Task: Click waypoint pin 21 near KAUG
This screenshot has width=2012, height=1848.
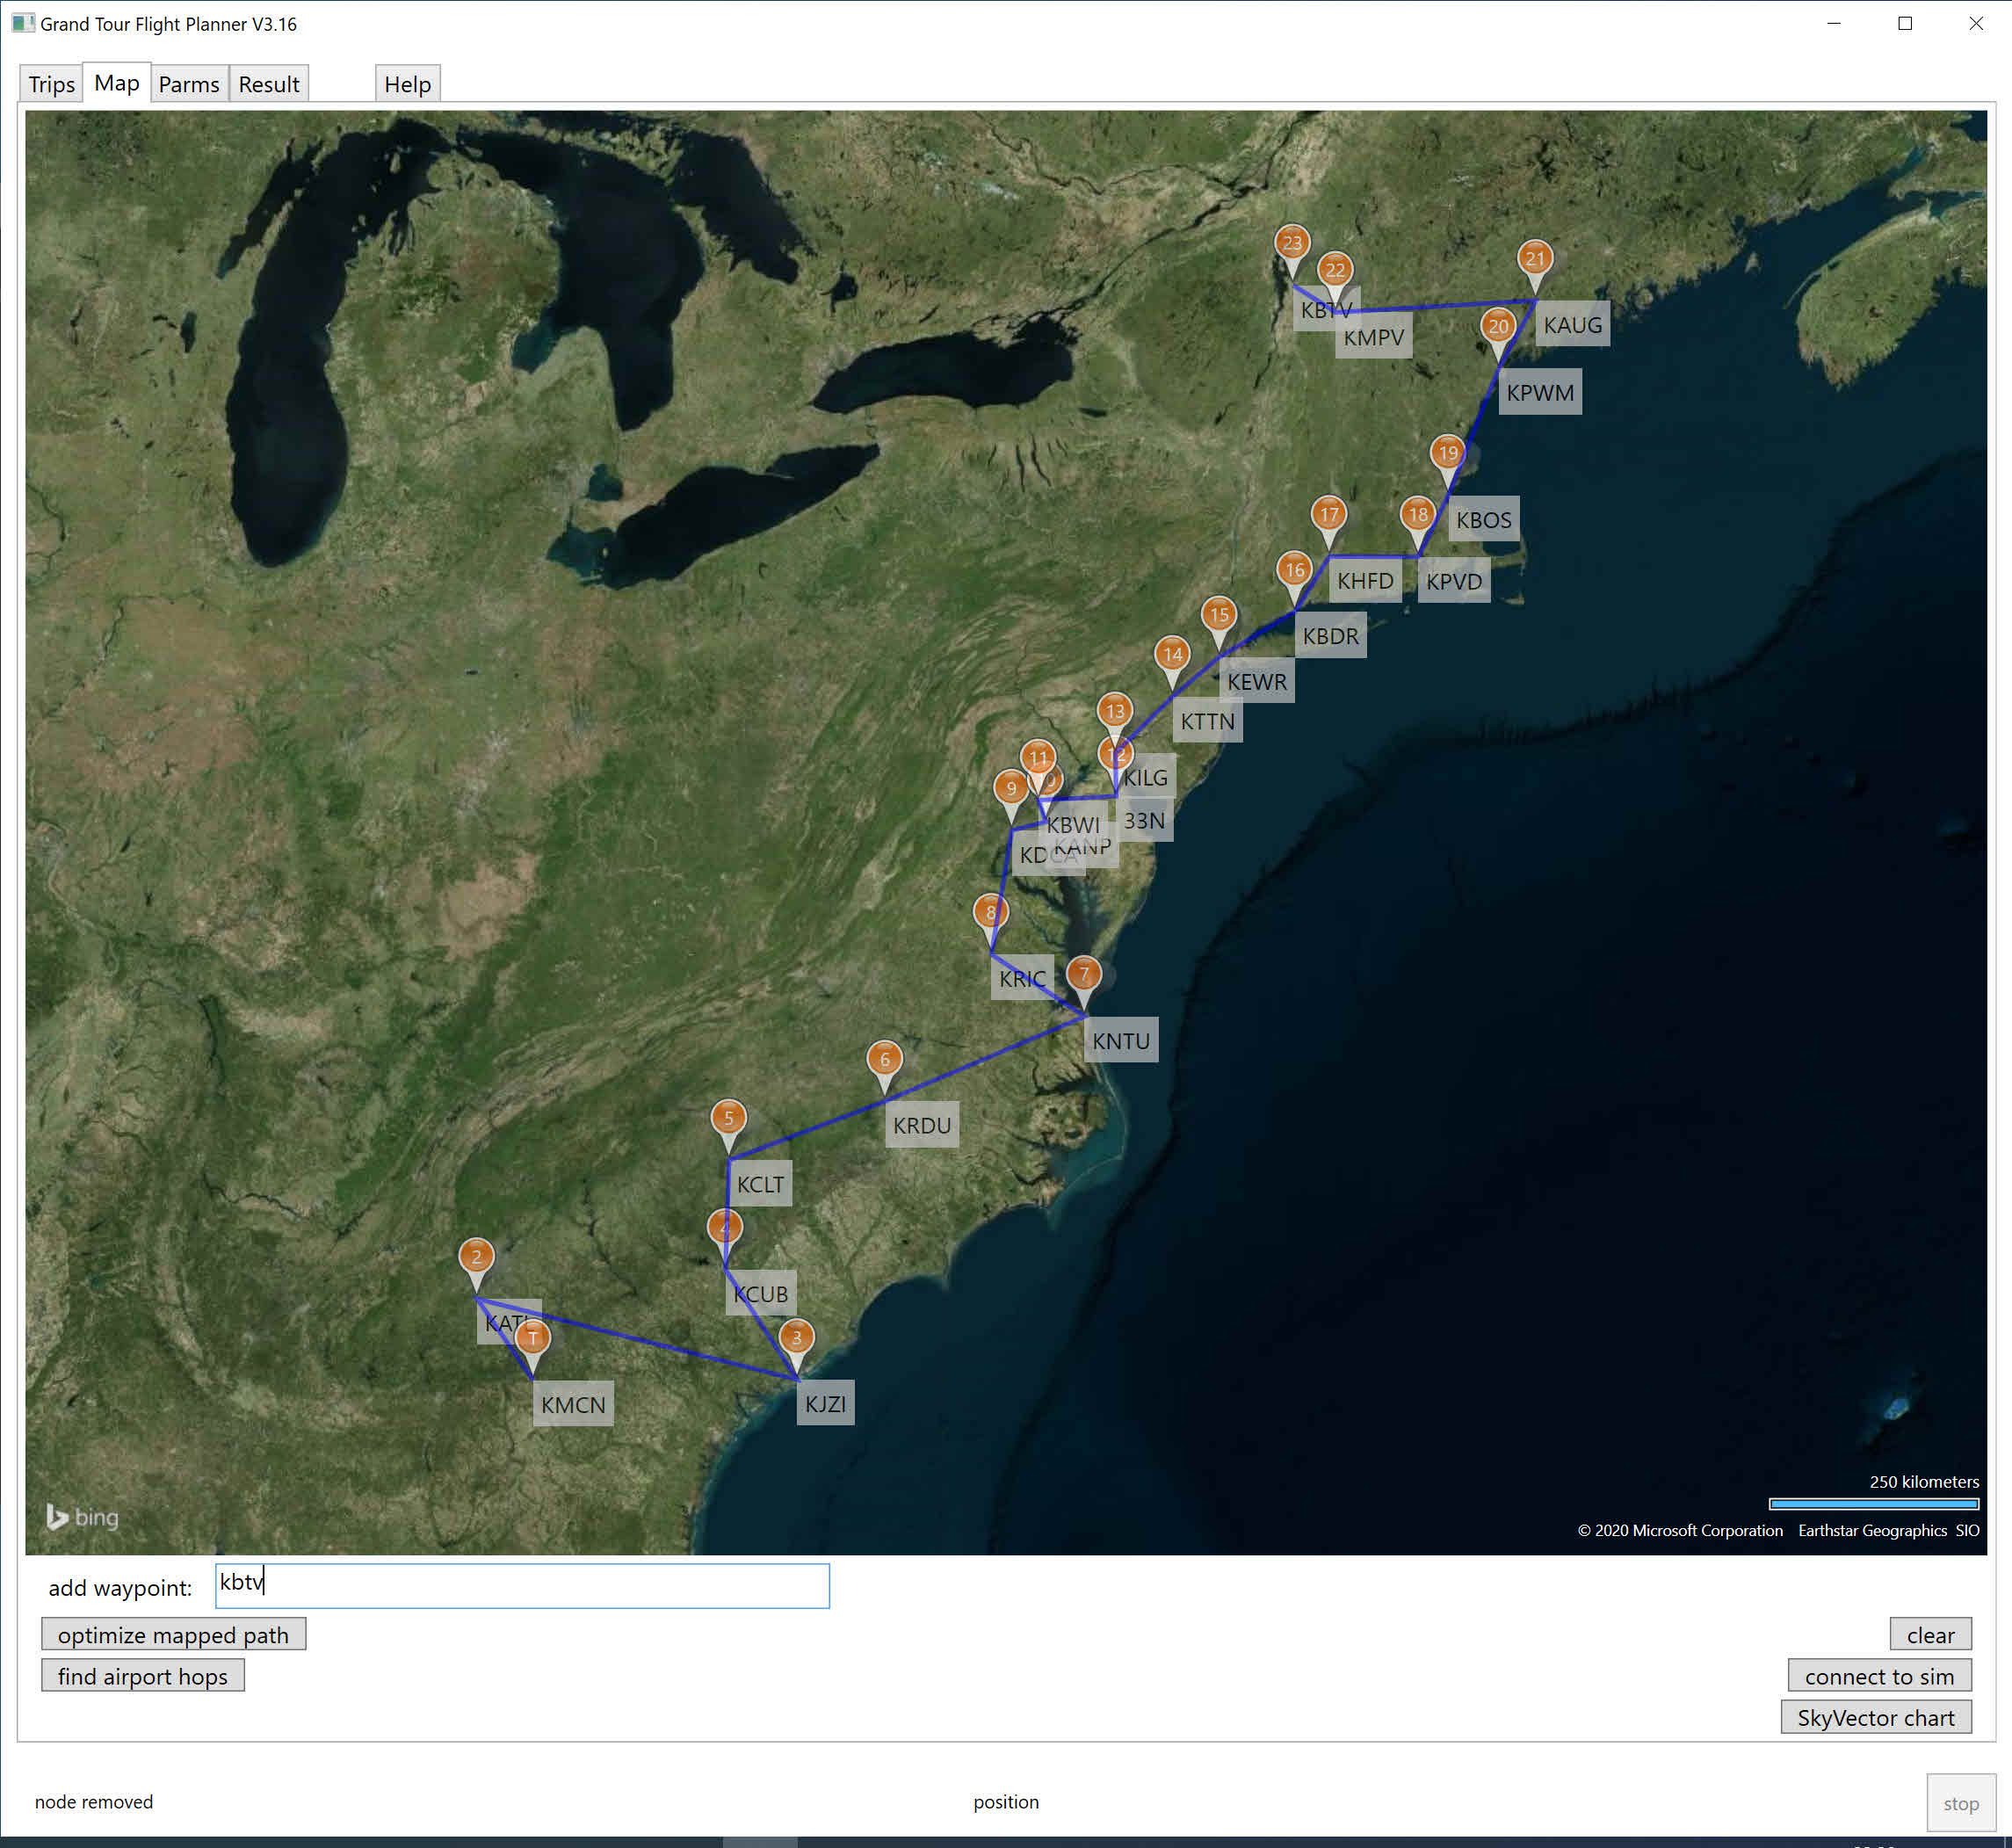Action: click(x=1534, y=259)
